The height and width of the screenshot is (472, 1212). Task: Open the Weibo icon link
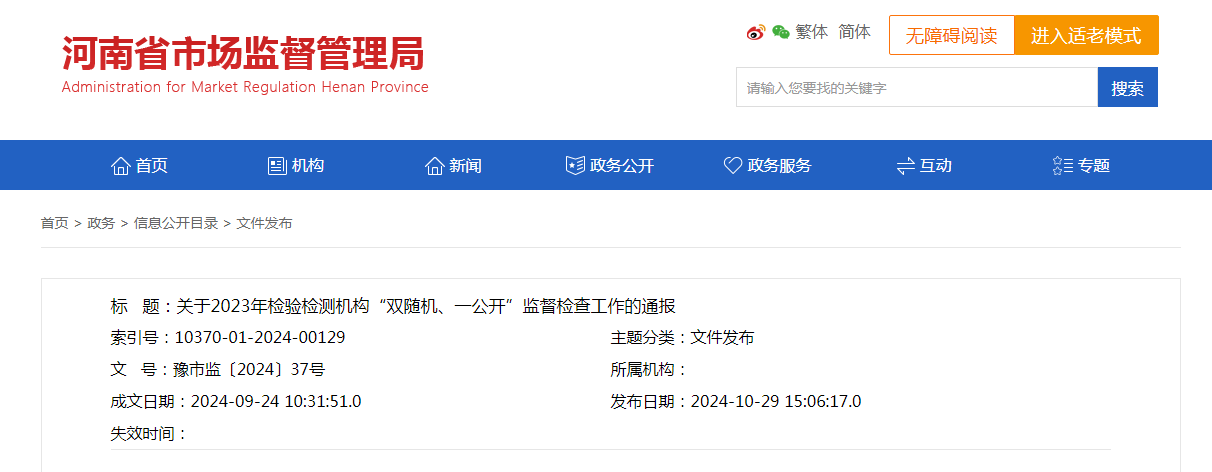tap(756, 32)
